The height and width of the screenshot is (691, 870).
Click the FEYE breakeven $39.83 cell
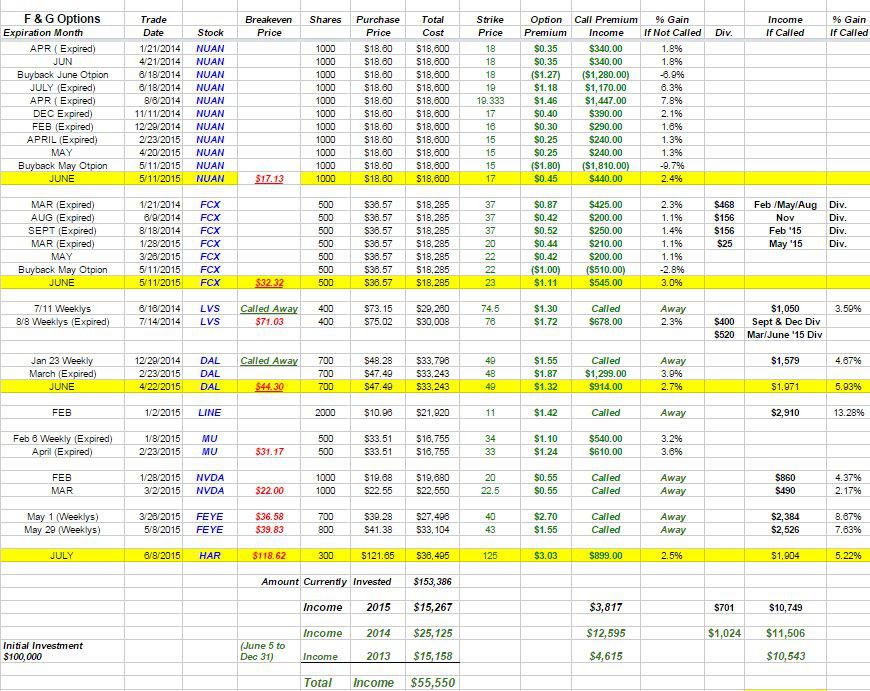(269, 530)
